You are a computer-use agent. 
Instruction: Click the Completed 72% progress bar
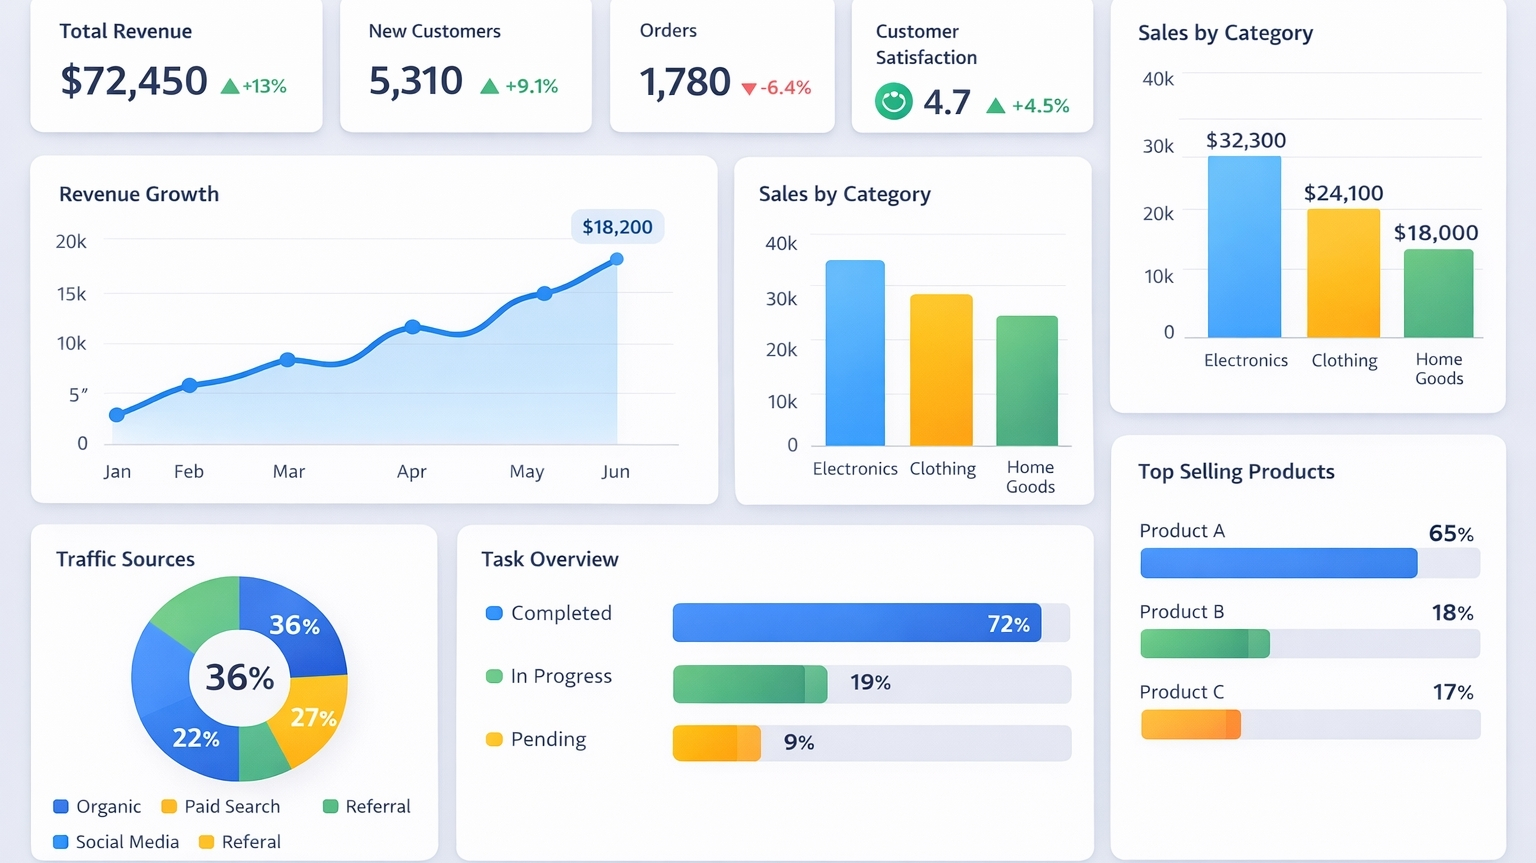click(857, 623)
